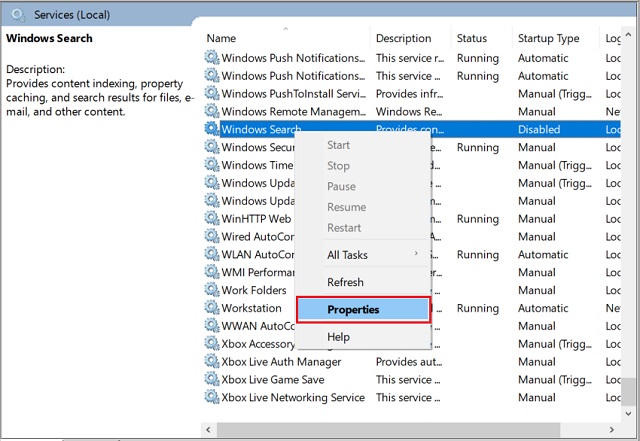Select the Workstation service name

[251, 308]
